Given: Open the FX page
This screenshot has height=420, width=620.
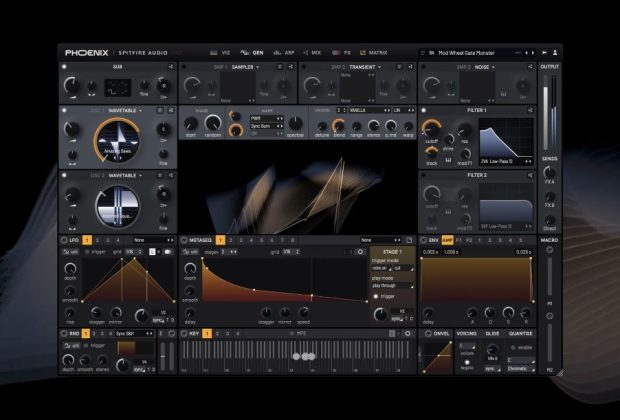Looking at the screenshot, I should tap(342, 53).
